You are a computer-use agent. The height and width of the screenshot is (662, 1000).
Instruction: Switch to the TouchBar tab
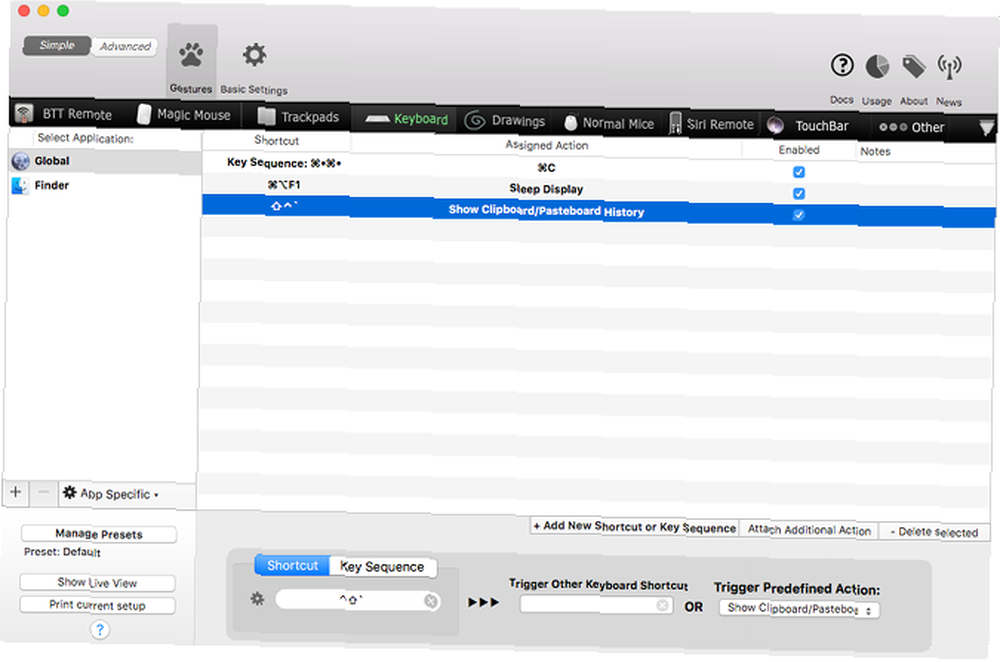[809, 126]
